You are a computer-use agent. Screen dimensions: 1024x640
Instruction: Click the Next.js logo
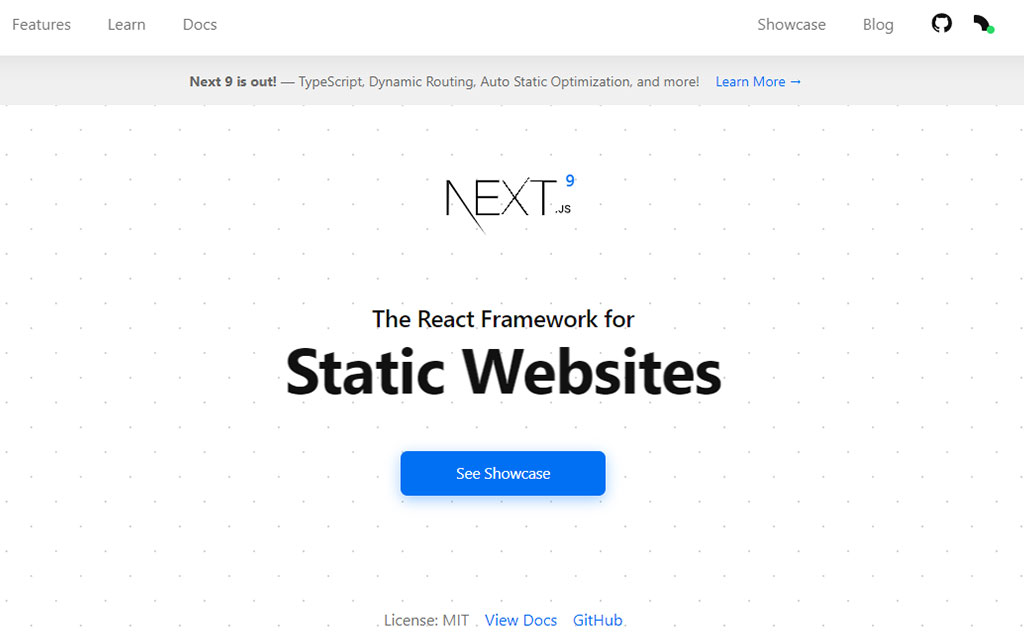(x=500, y=200)
